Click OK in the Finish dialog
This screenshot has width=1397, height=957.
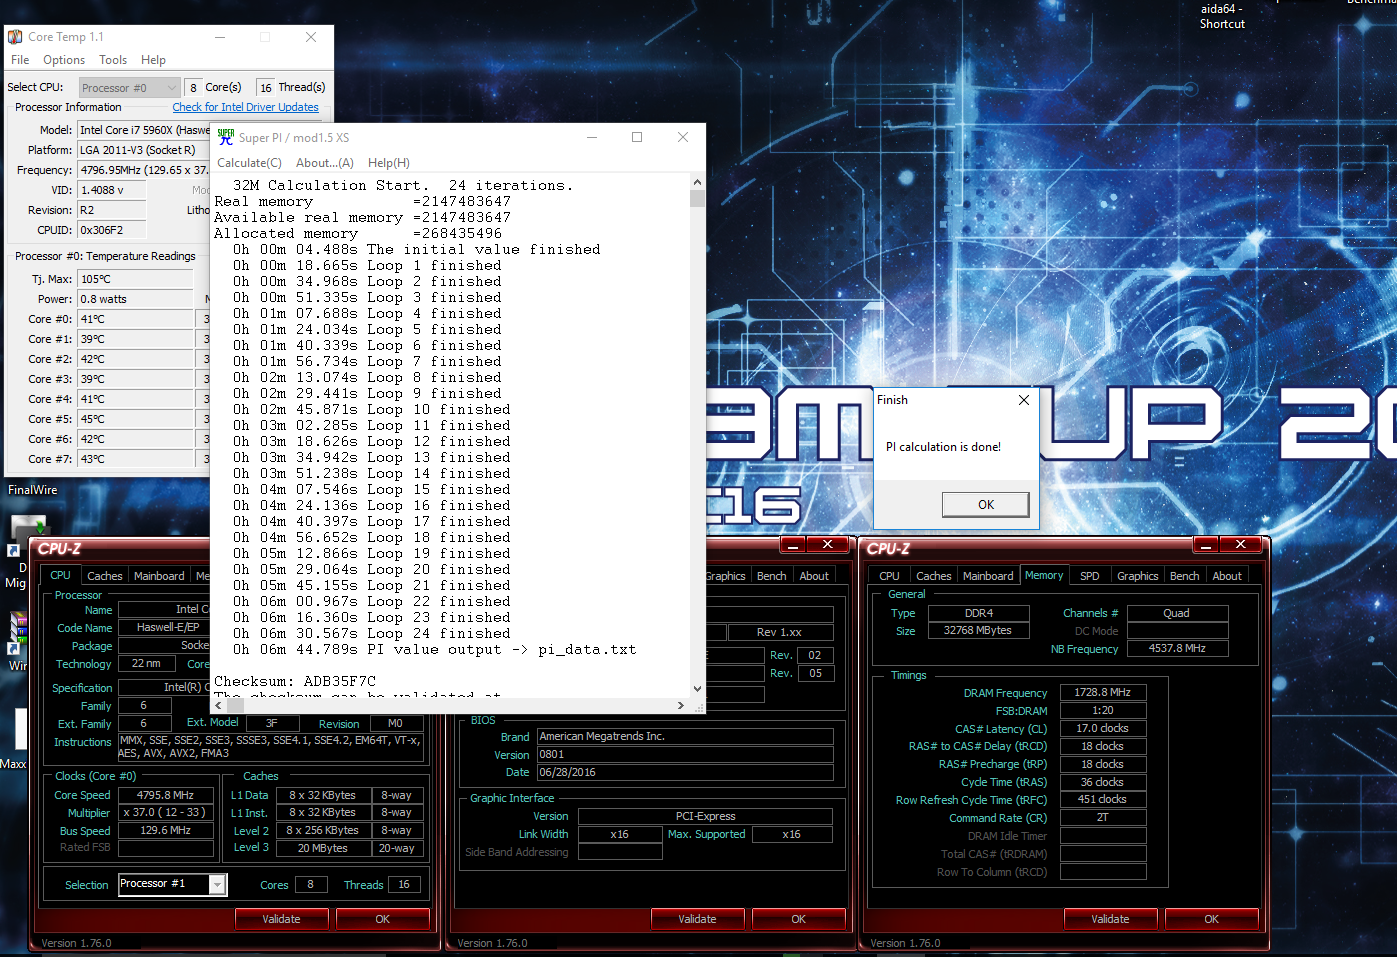pos(986,505)
